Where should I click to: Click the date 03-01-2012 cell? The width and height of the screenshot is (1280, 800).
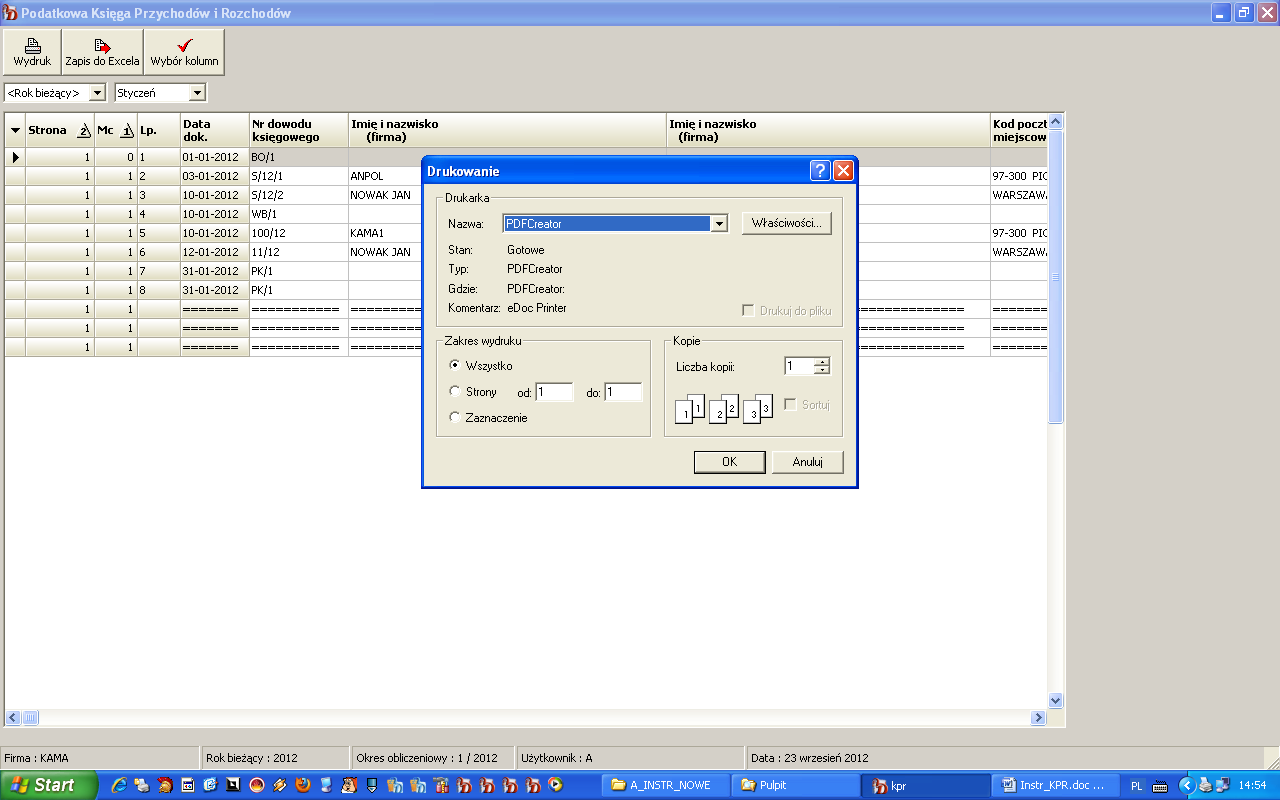[x=215, y=176]
